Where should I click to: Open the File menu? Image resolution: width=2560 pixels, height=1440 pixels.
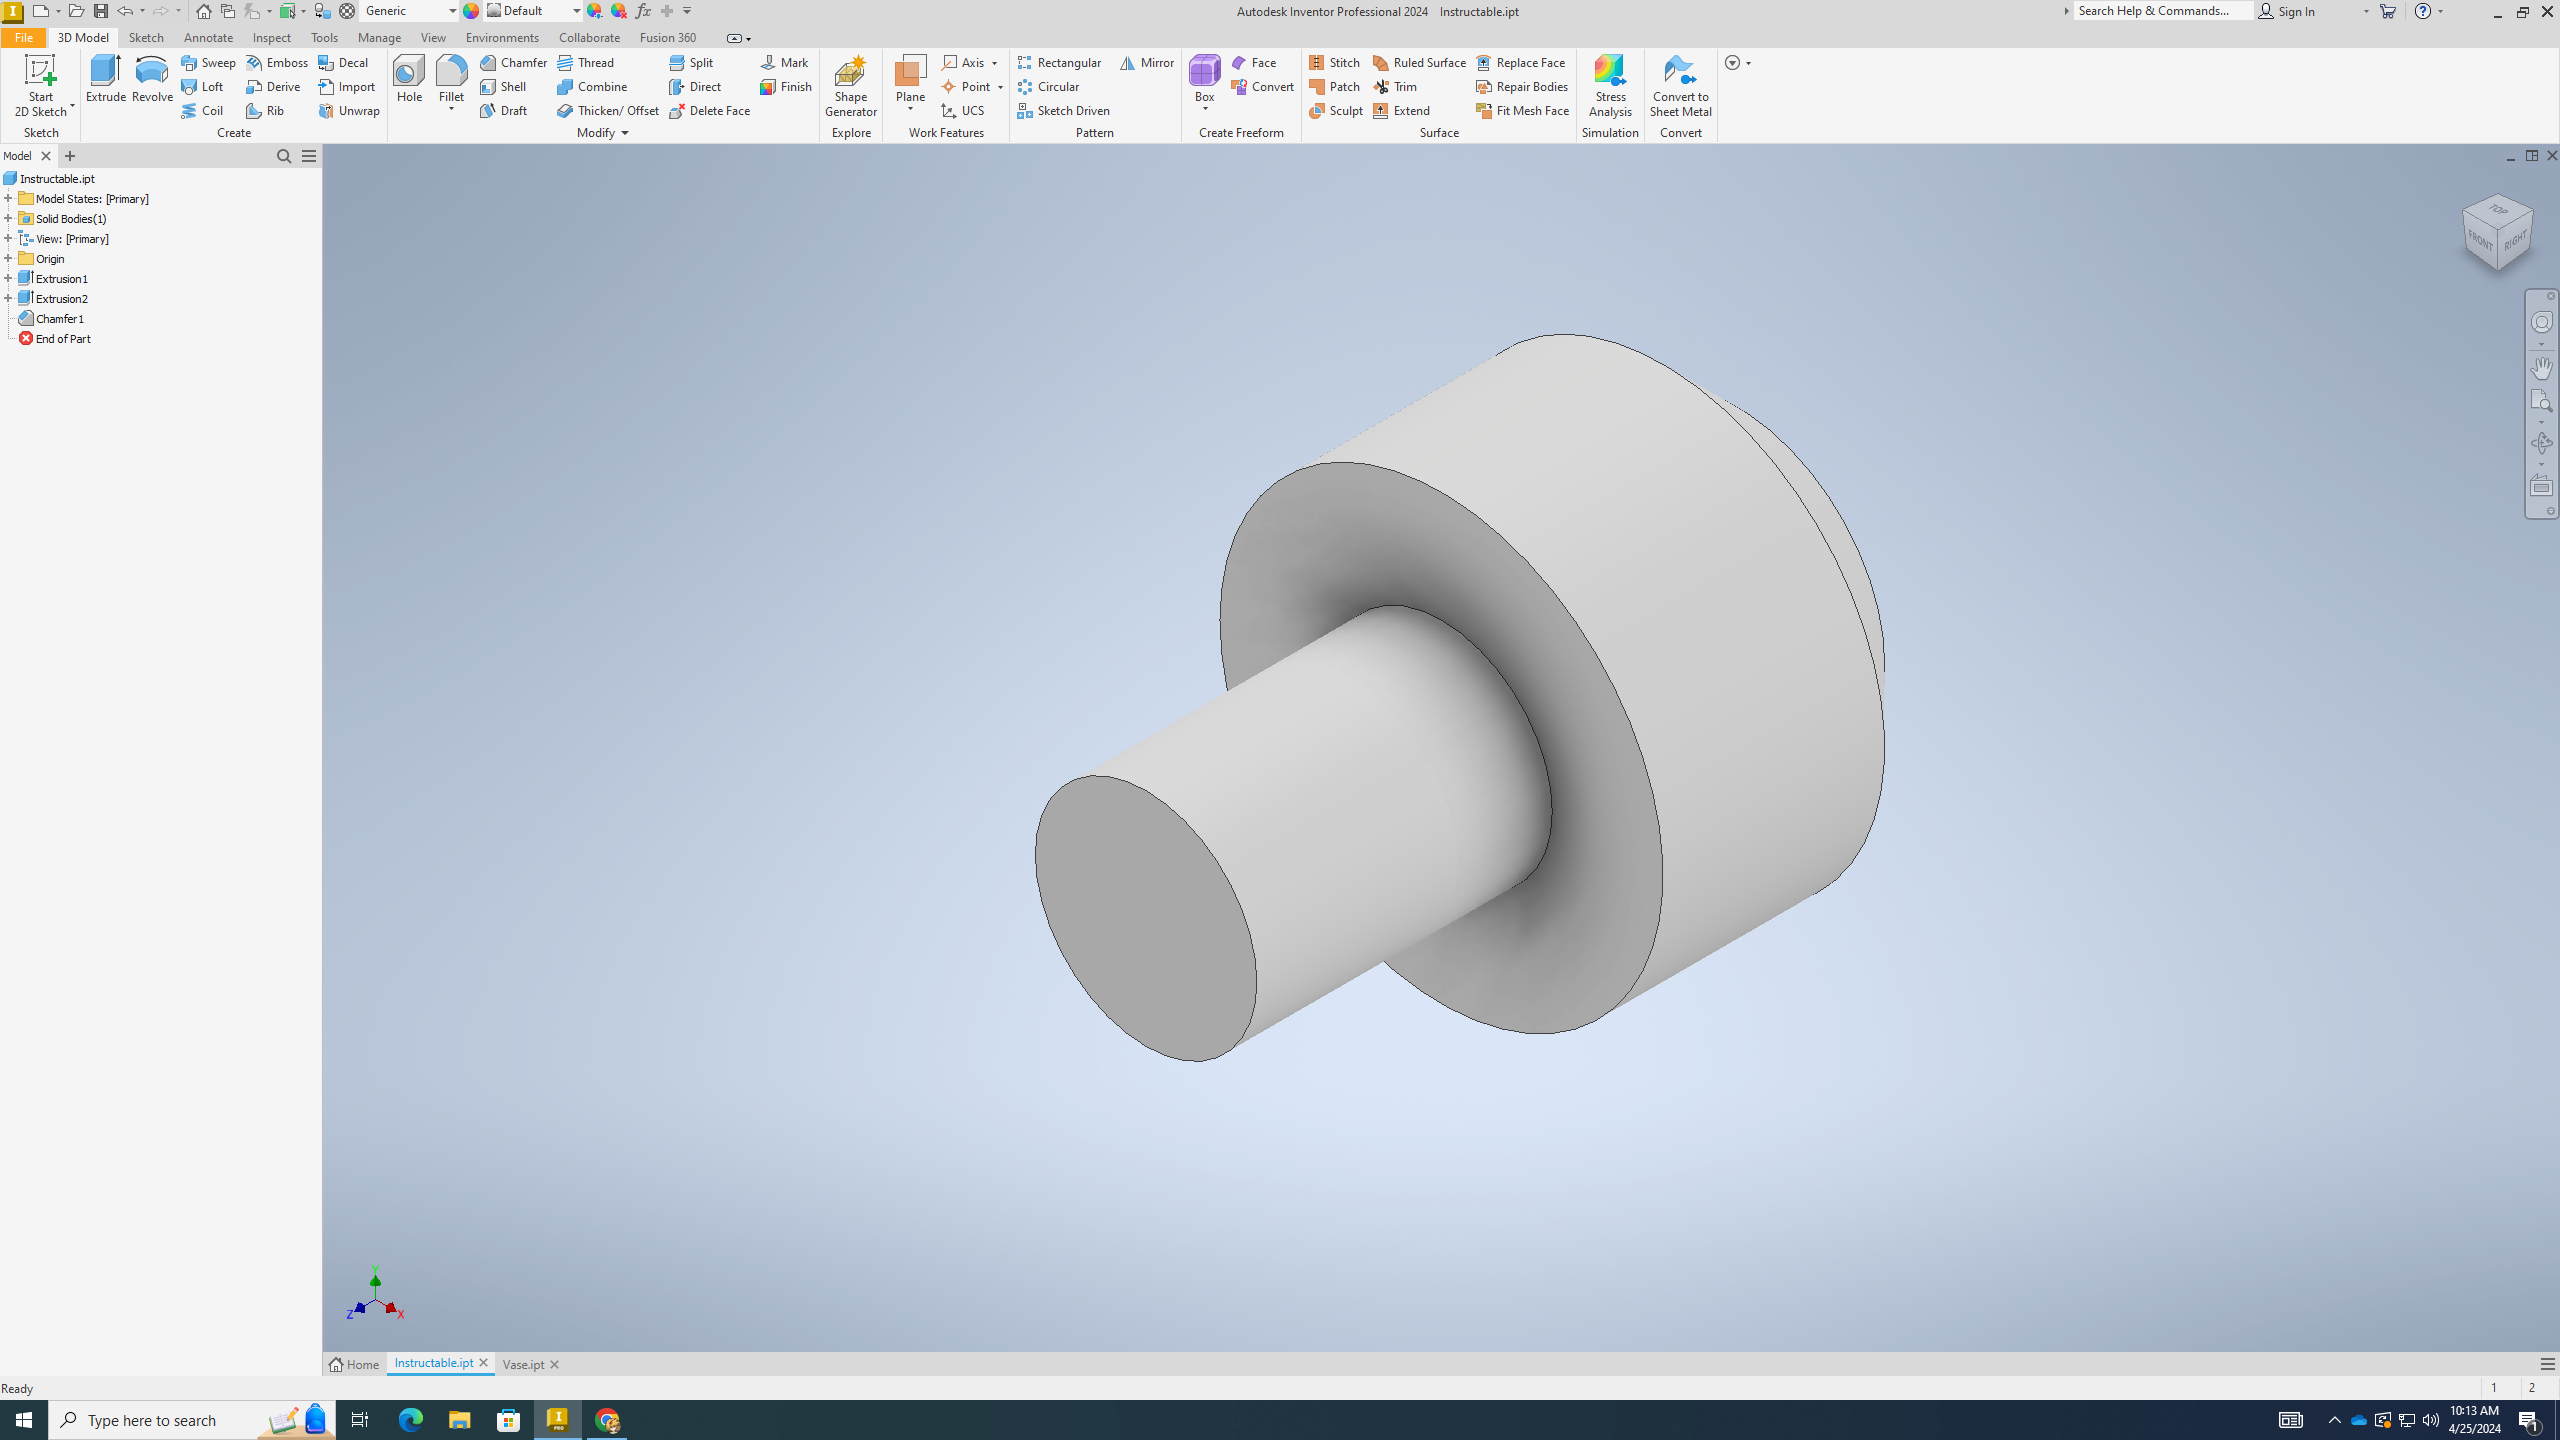click(x=23, y=37)
